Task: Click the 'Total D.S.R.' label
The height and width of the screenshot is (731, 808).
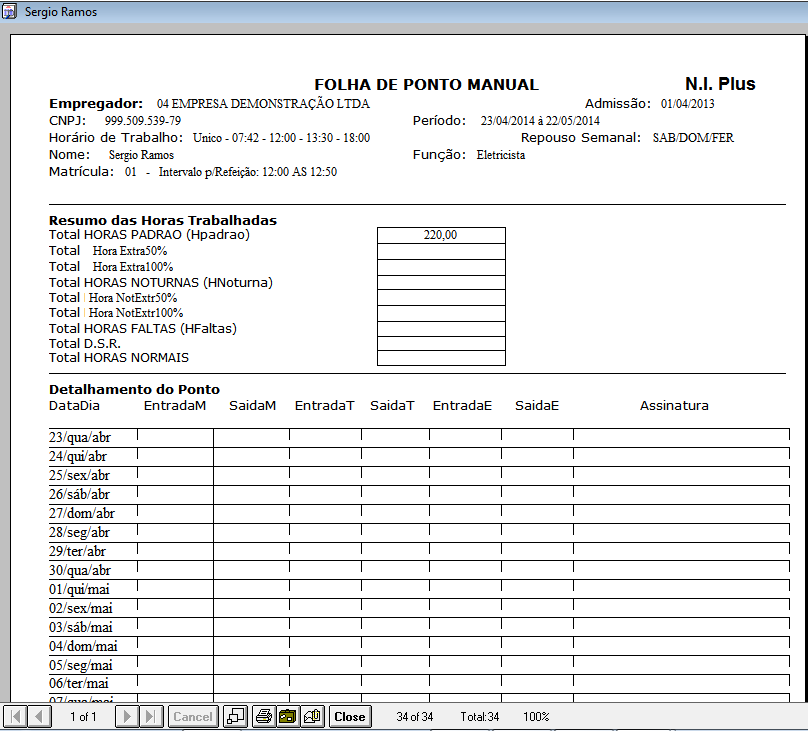Action: 85,344
